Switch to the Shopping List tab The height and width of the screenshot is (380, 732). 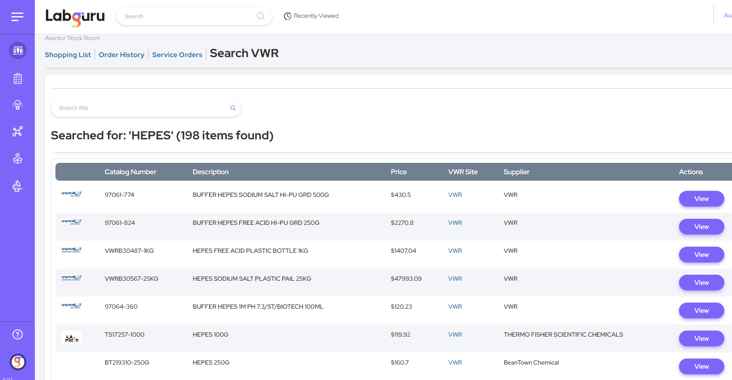[x=68, y=55]
